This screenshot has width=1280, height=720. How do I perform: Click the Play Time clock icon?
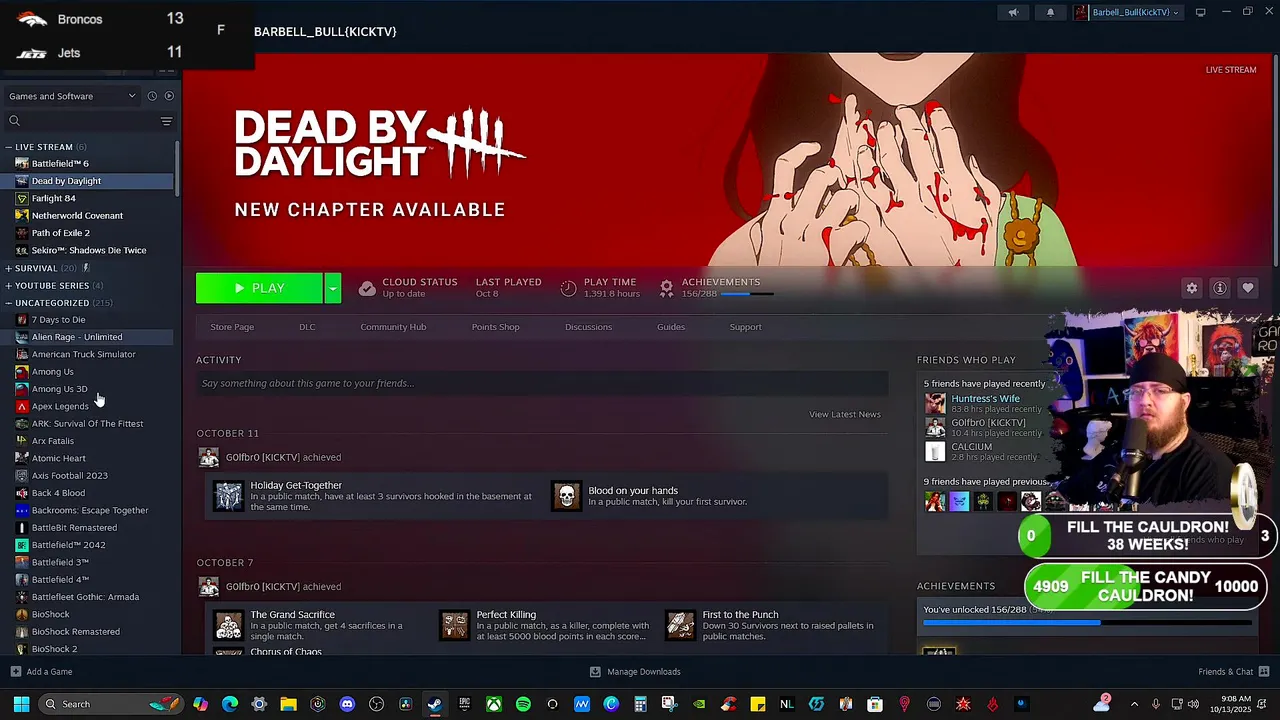(568, 288)
